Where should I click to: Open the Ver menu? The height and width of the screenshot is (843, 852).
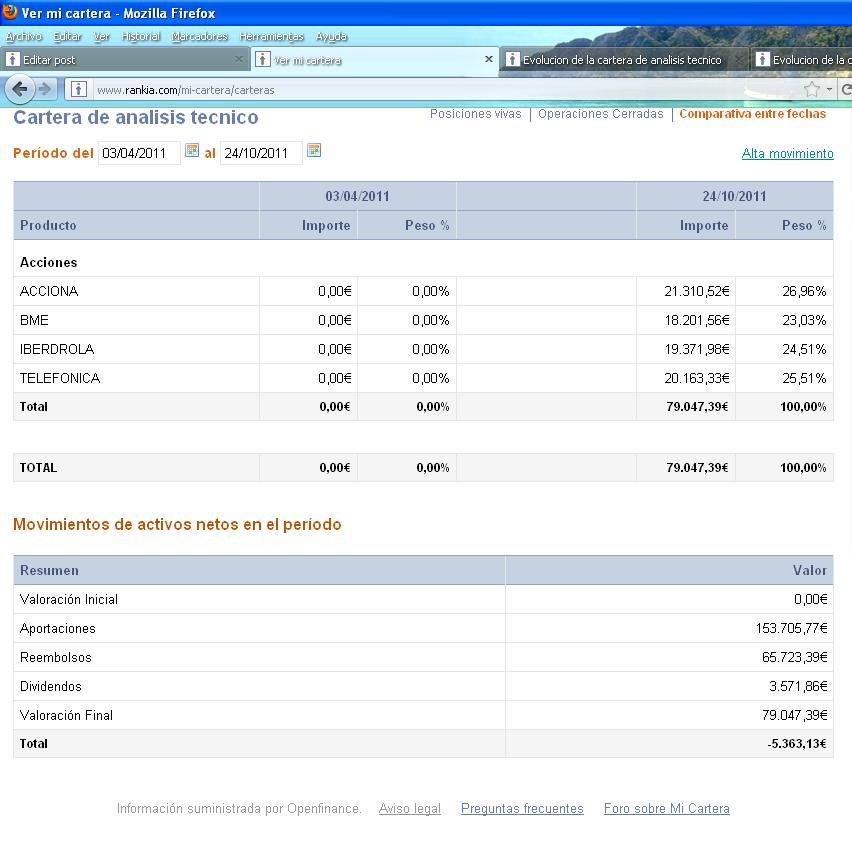coord(101,36)
